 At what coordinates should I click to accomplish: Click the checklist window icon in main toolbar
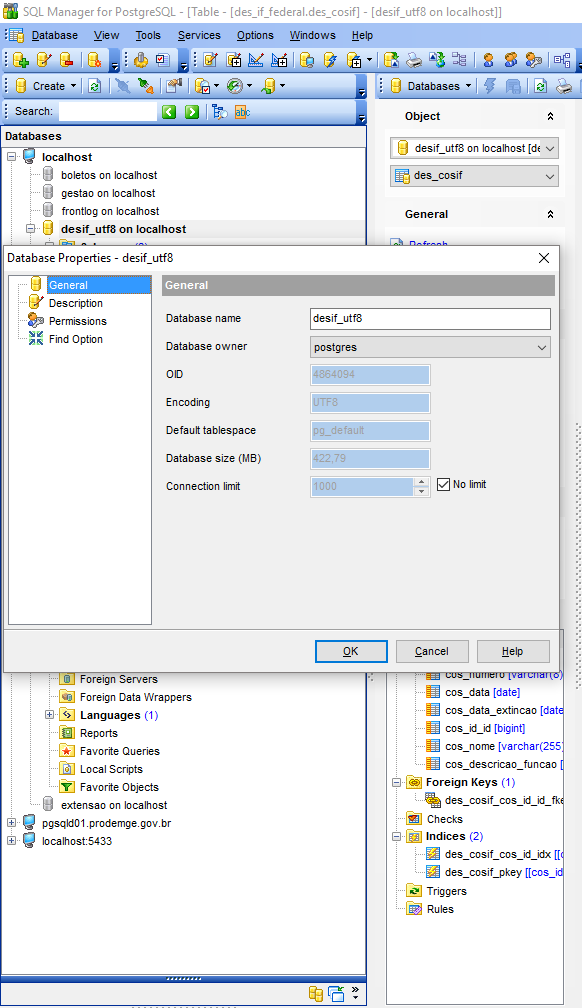[163, 60]
